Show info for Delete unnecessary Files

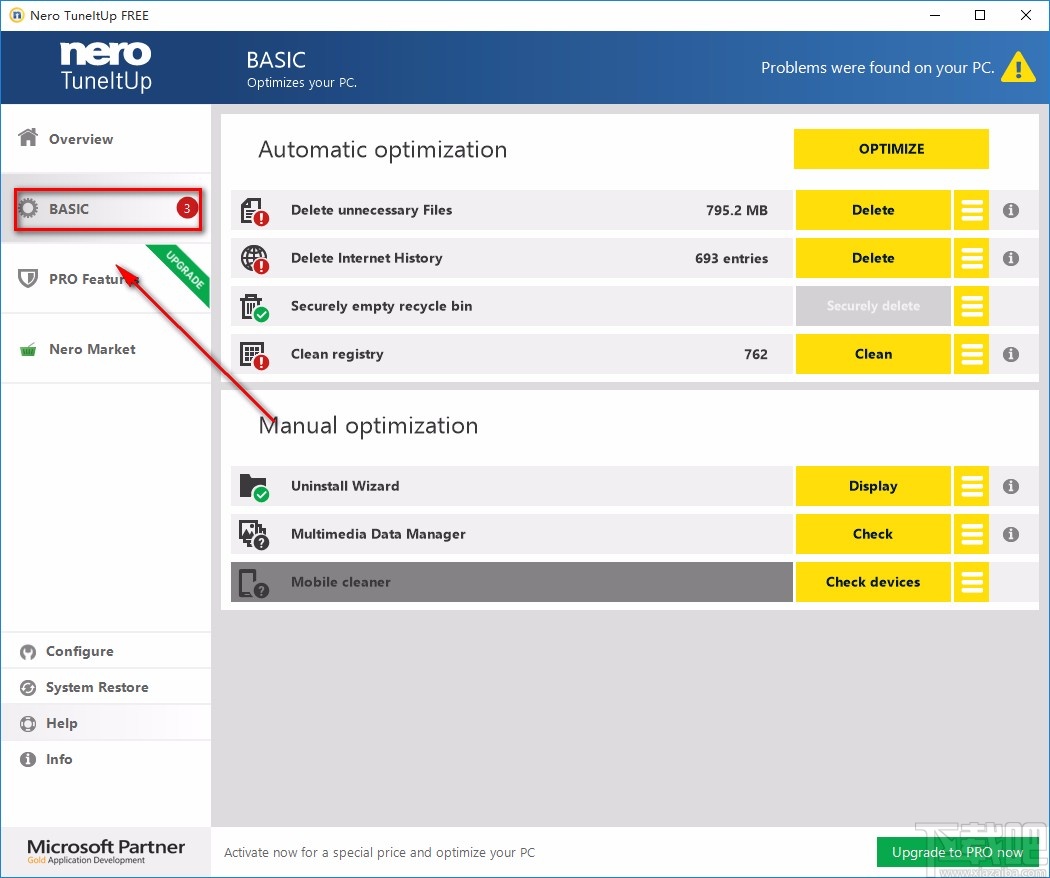pos(1010,210)
